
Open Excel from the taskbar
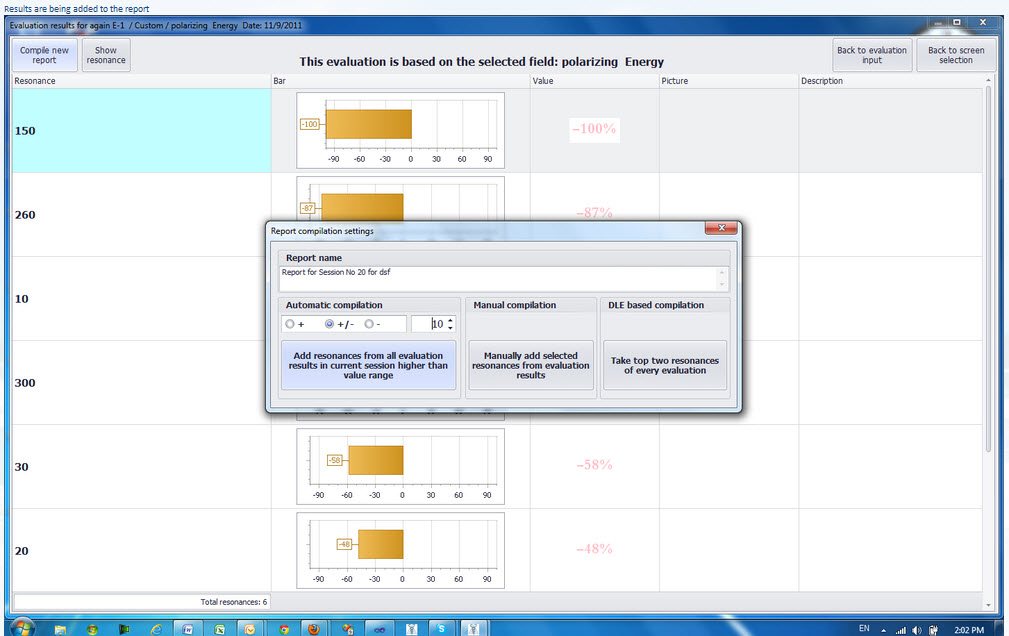[x=219, y=629]
